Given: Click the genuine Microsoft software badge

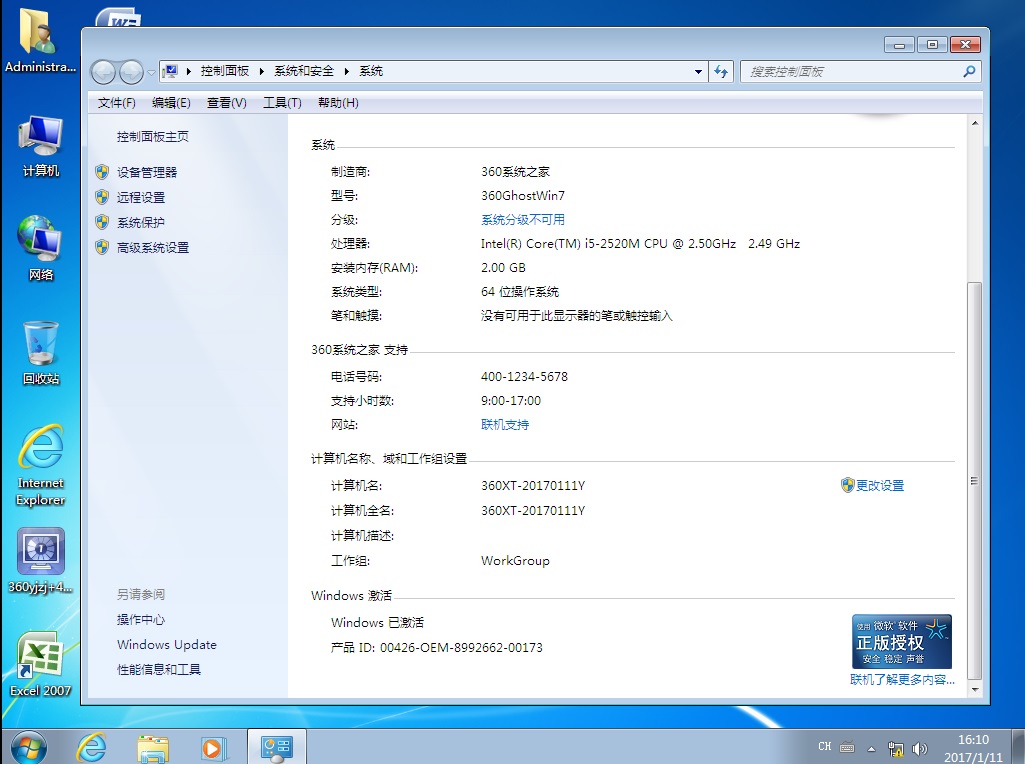Looking at the screenshot, I should (901, 641).
